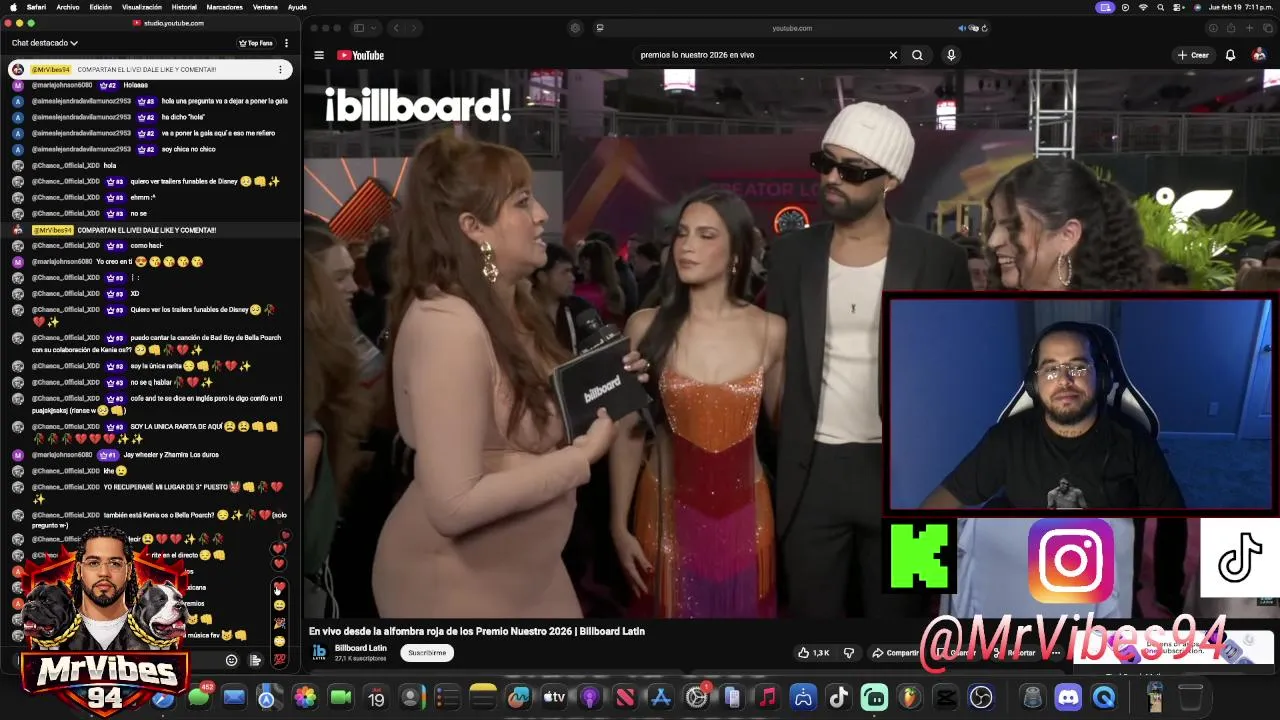Open pinned message options menu
Screen dimensions: 1280x720
(x=280, y=69)
